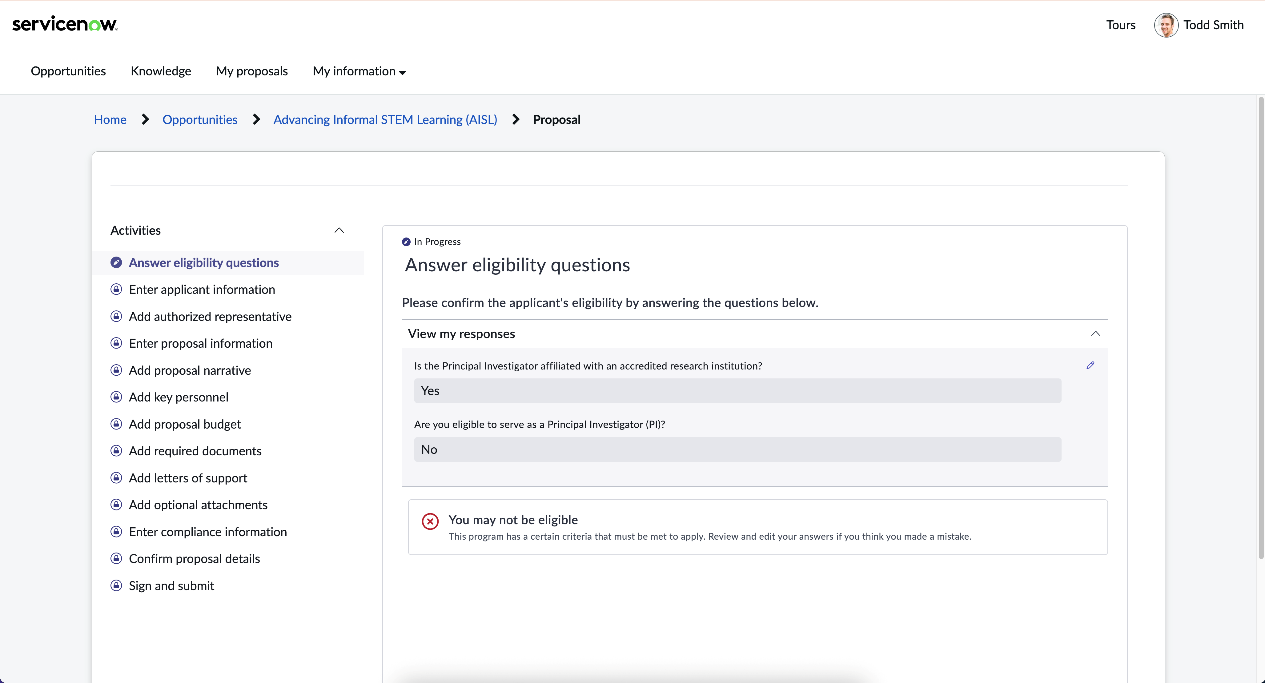
Task: Select Enter applicant information activity
Action: coord(202,290)
